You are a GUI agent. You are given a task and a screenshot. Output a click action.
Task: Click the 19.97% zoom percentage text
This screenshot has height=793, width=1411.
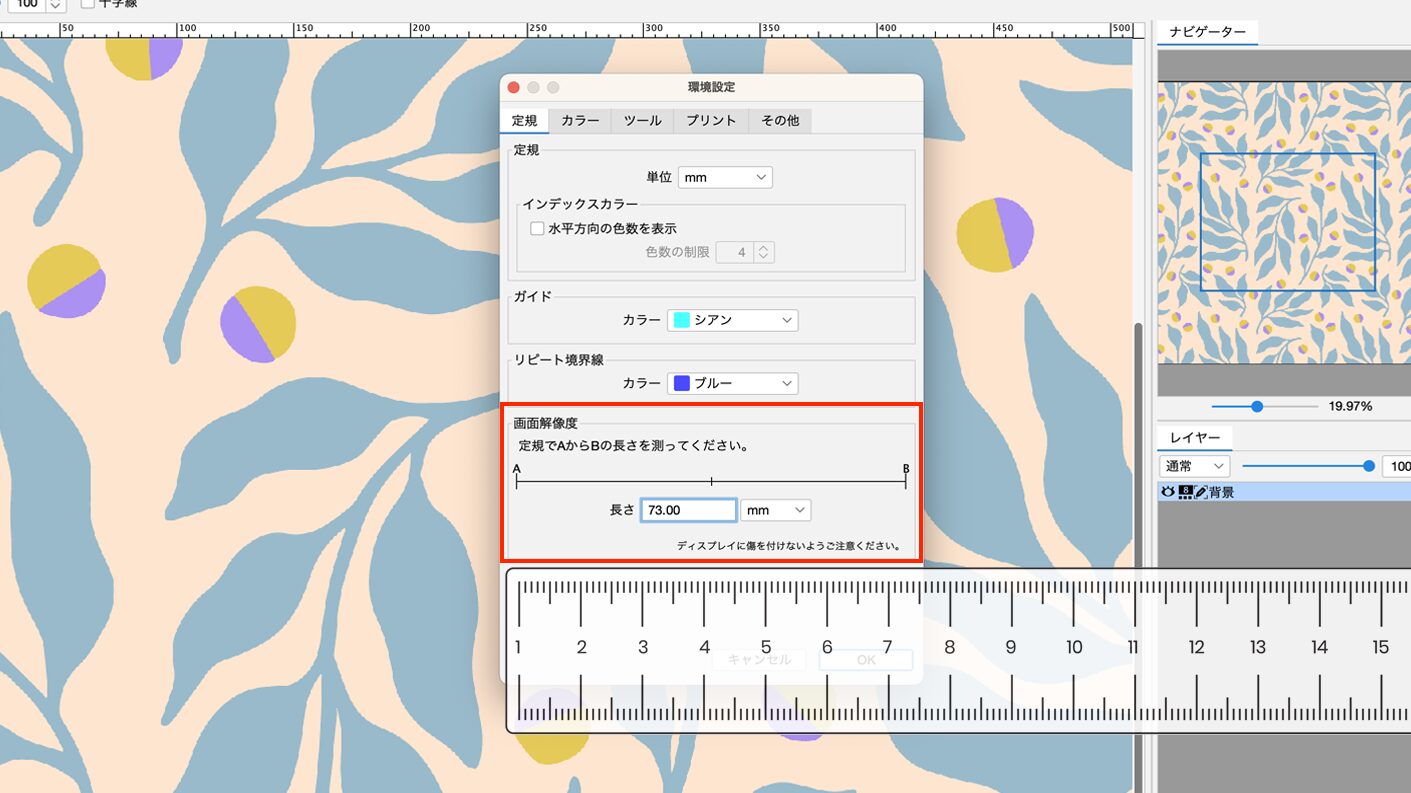(1350, 406)
